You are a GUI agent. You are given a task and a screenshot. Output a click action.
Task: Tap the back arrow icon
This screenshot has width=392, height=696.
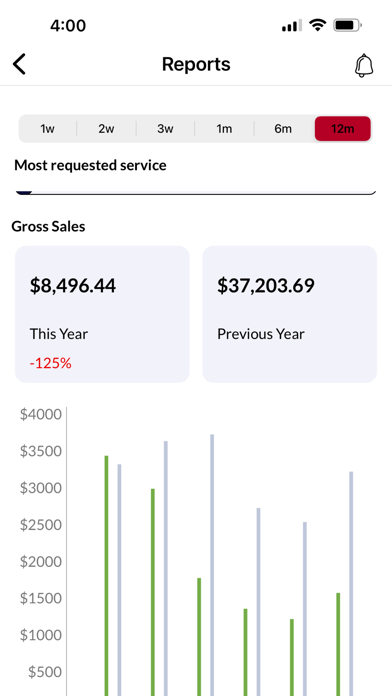click(19, 64)
